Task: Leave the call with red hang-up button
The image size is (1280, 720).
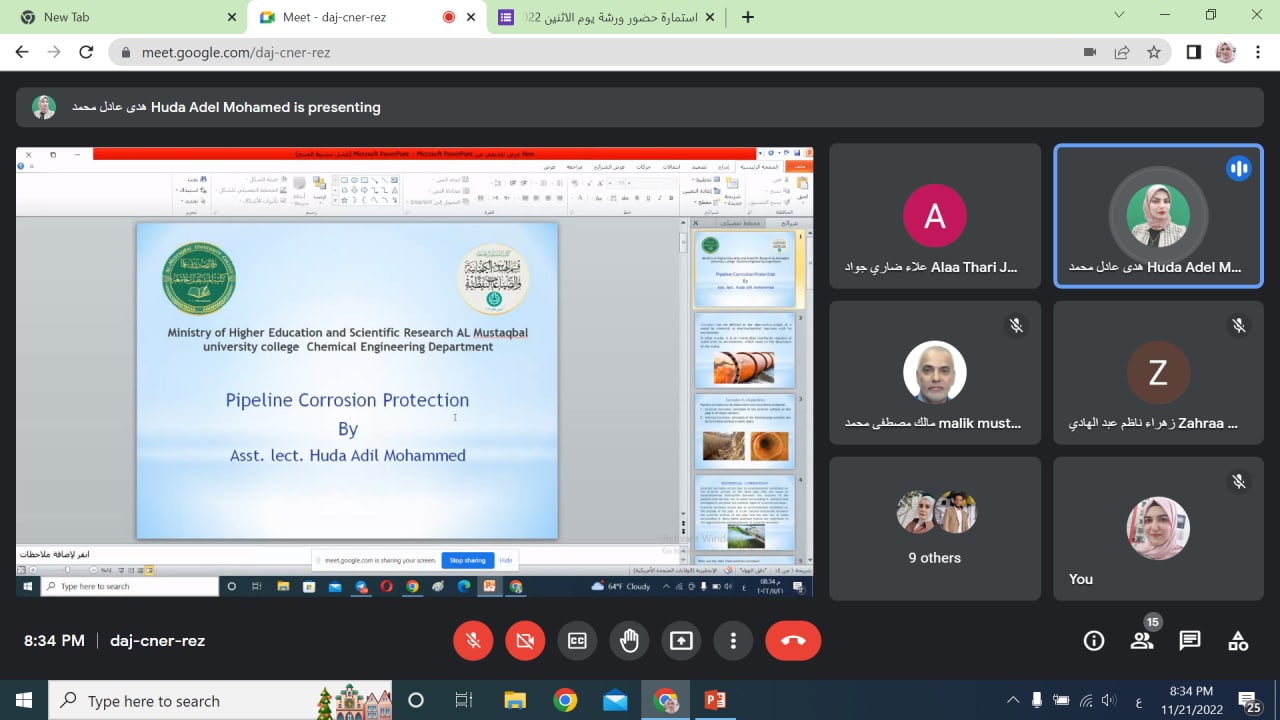Action: [793, 641]
